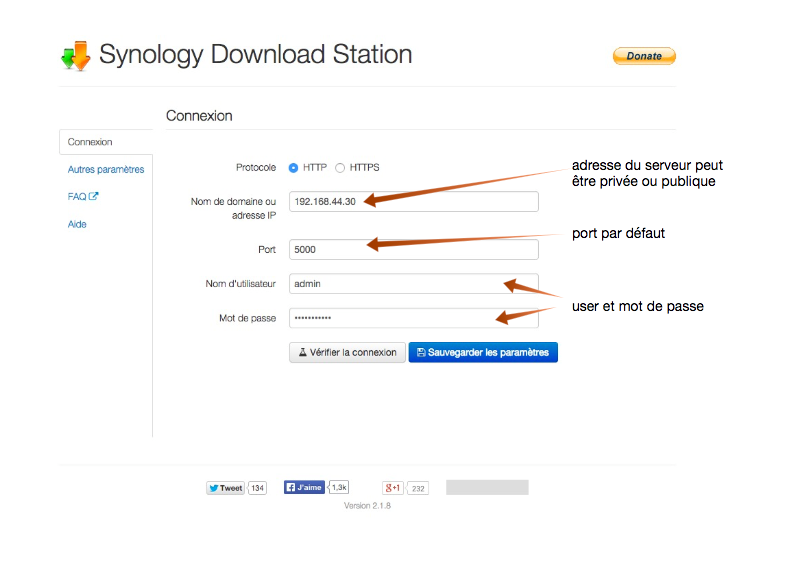787x562 pixels.
Task: Click the Synology Download Station logo icon
Action: [x=75, y=55]
